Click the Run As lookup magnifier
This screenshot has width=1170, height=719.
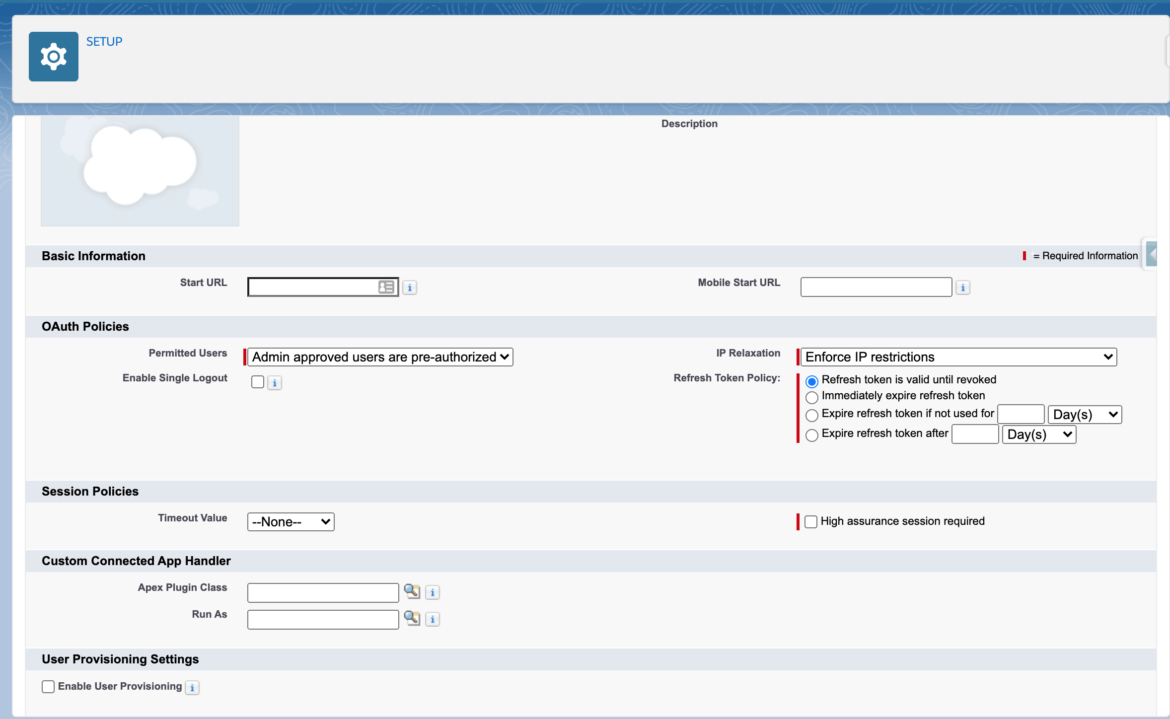[x=412, y=619]
